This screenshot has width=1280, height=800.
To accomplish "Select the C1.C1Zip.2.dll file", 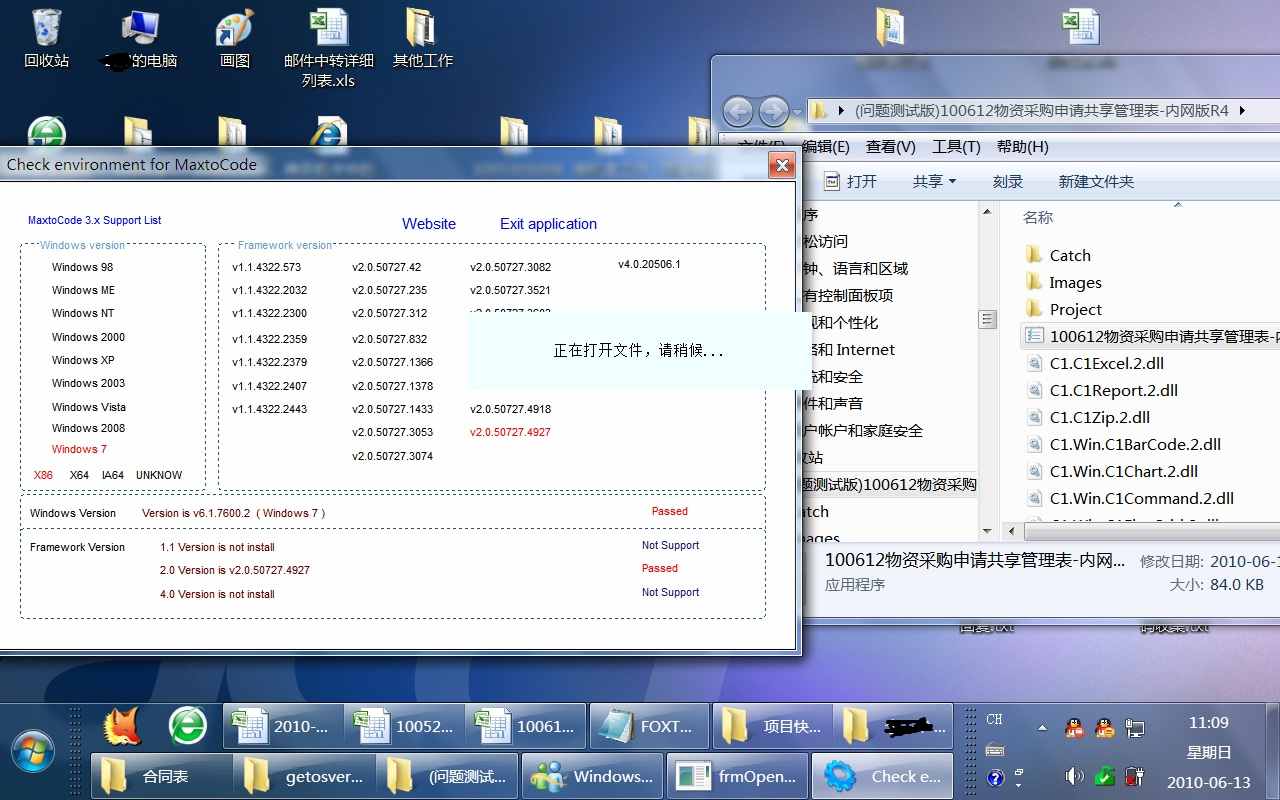I will pos(1099,418).
